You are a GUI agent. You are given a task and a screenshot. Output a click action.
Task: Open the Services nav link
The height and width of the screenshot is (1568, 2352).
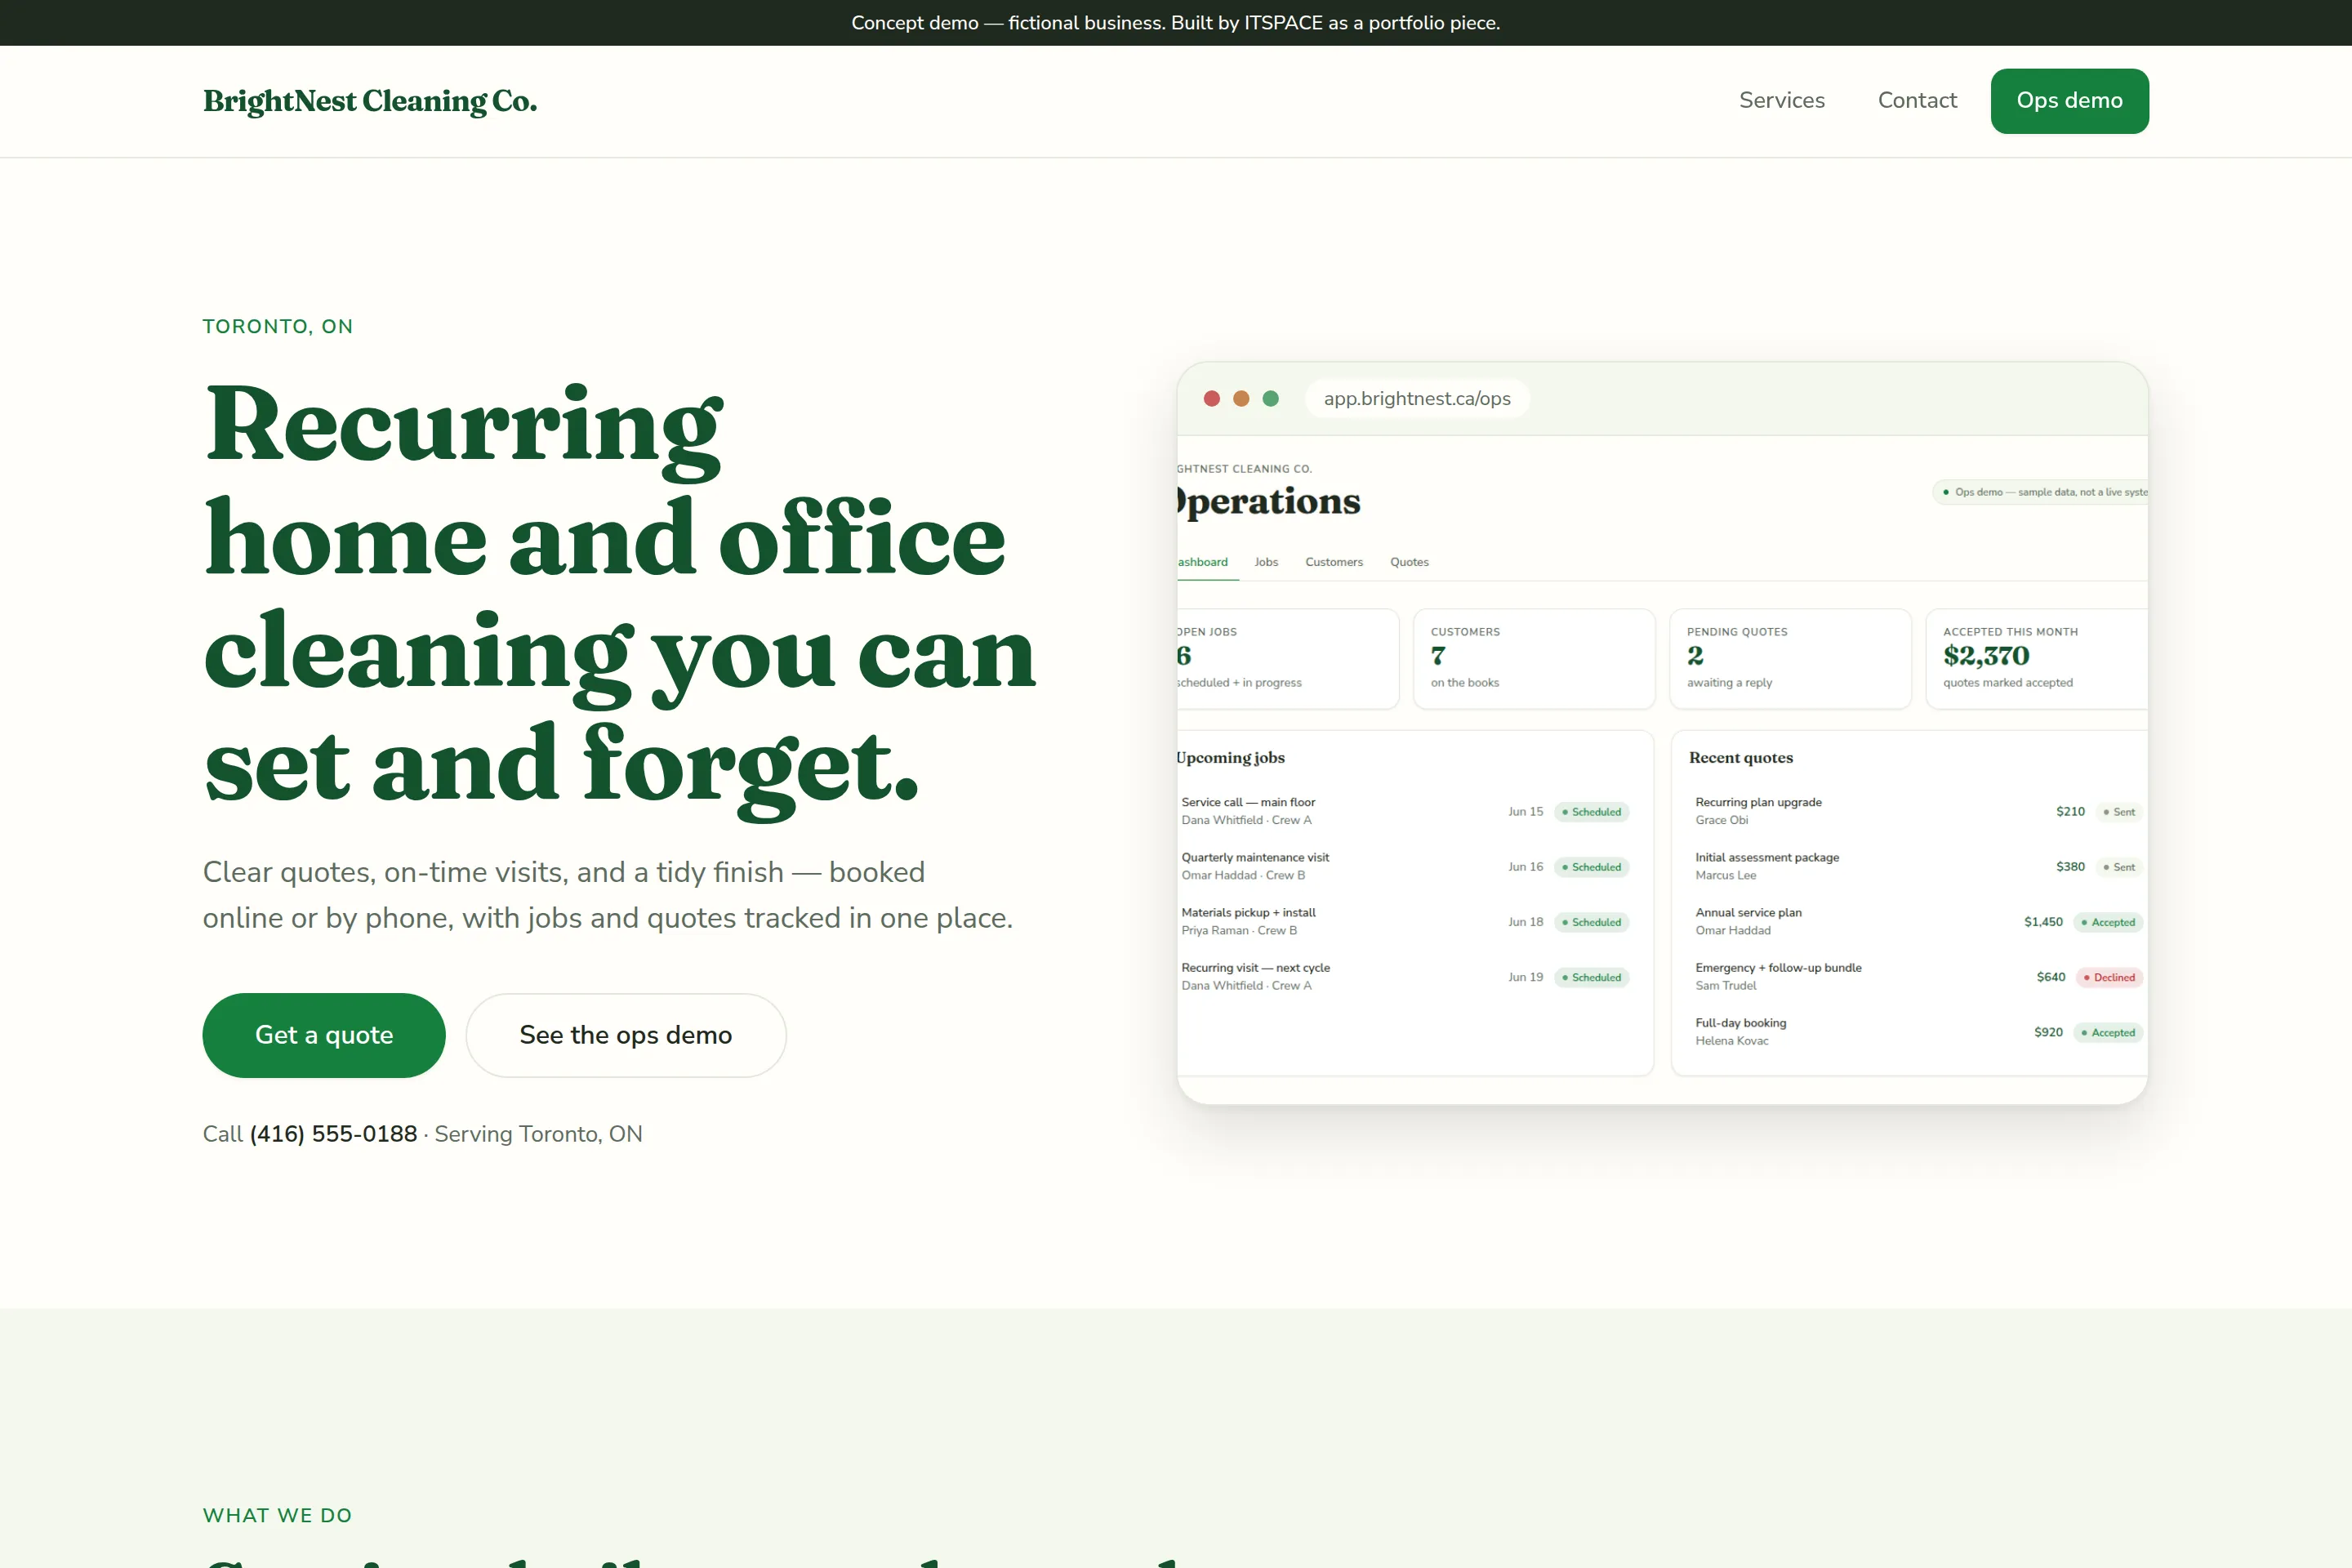coord(1781,100)
